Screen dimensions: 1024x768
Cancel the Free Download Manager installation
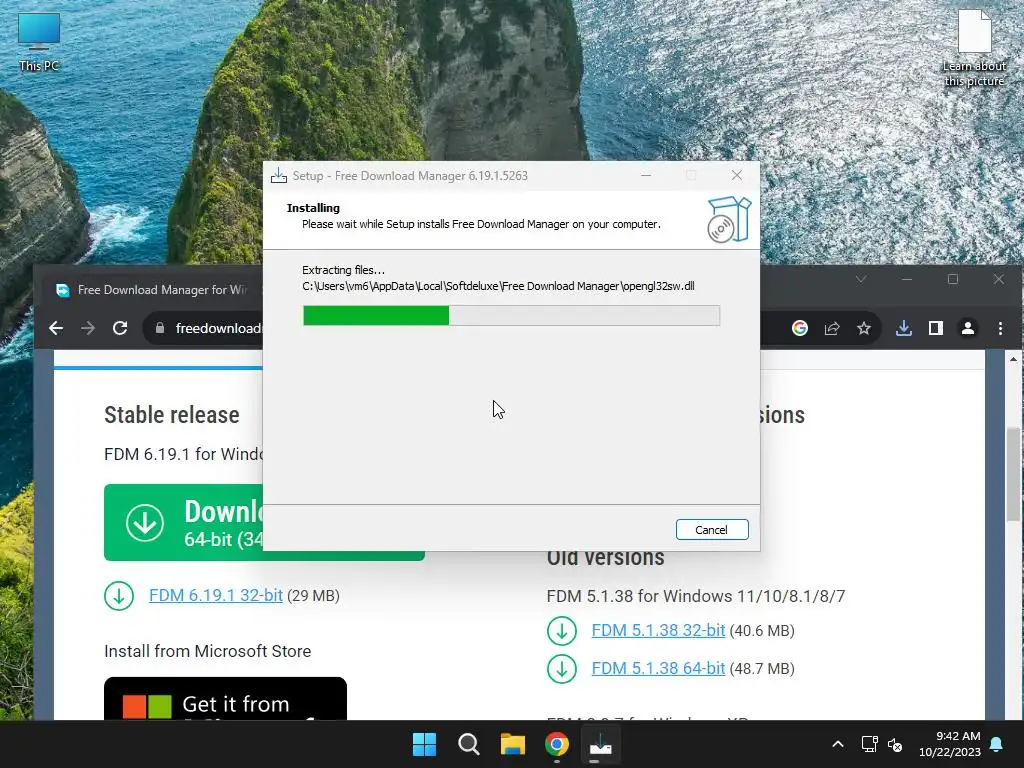(712, 530)
